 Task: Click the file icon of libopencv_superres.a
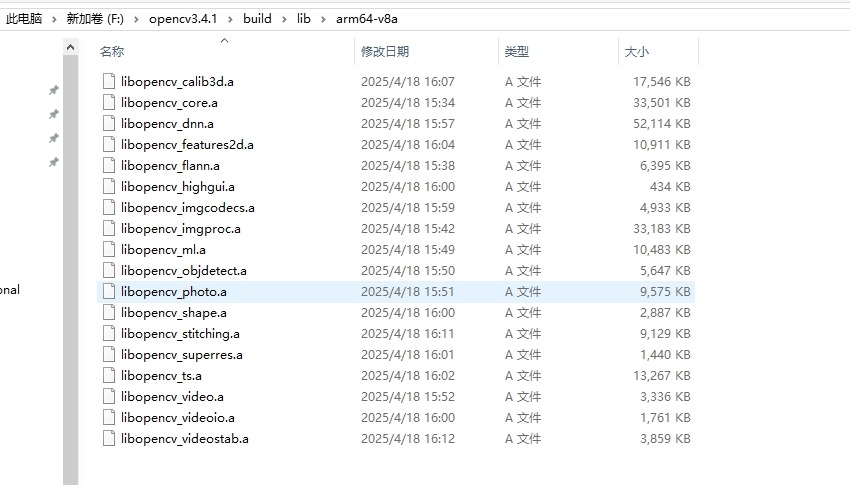(109, 354)
